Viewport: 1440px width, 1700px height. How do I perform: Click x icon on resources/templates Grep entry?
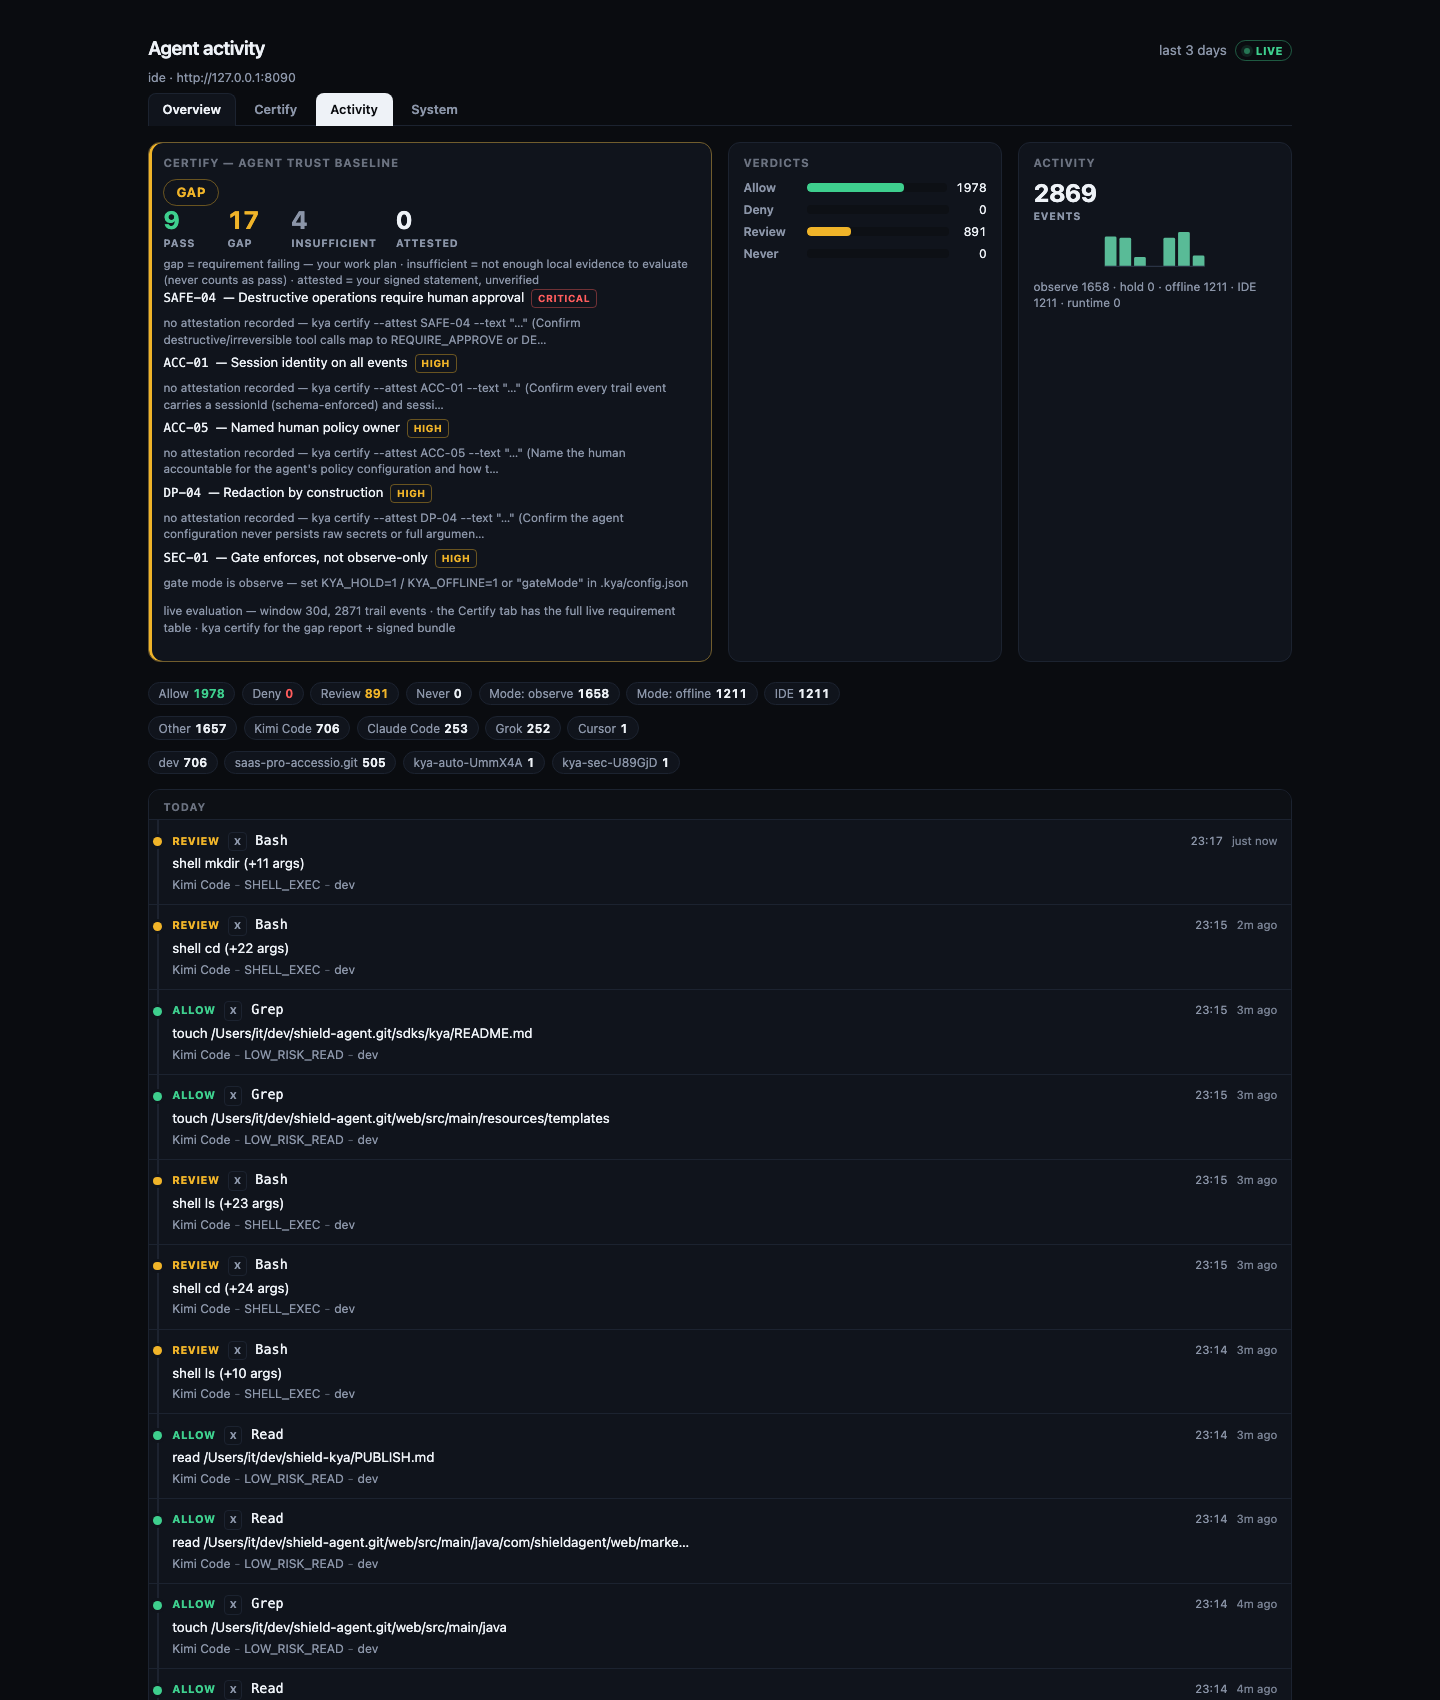[233, 1096]
